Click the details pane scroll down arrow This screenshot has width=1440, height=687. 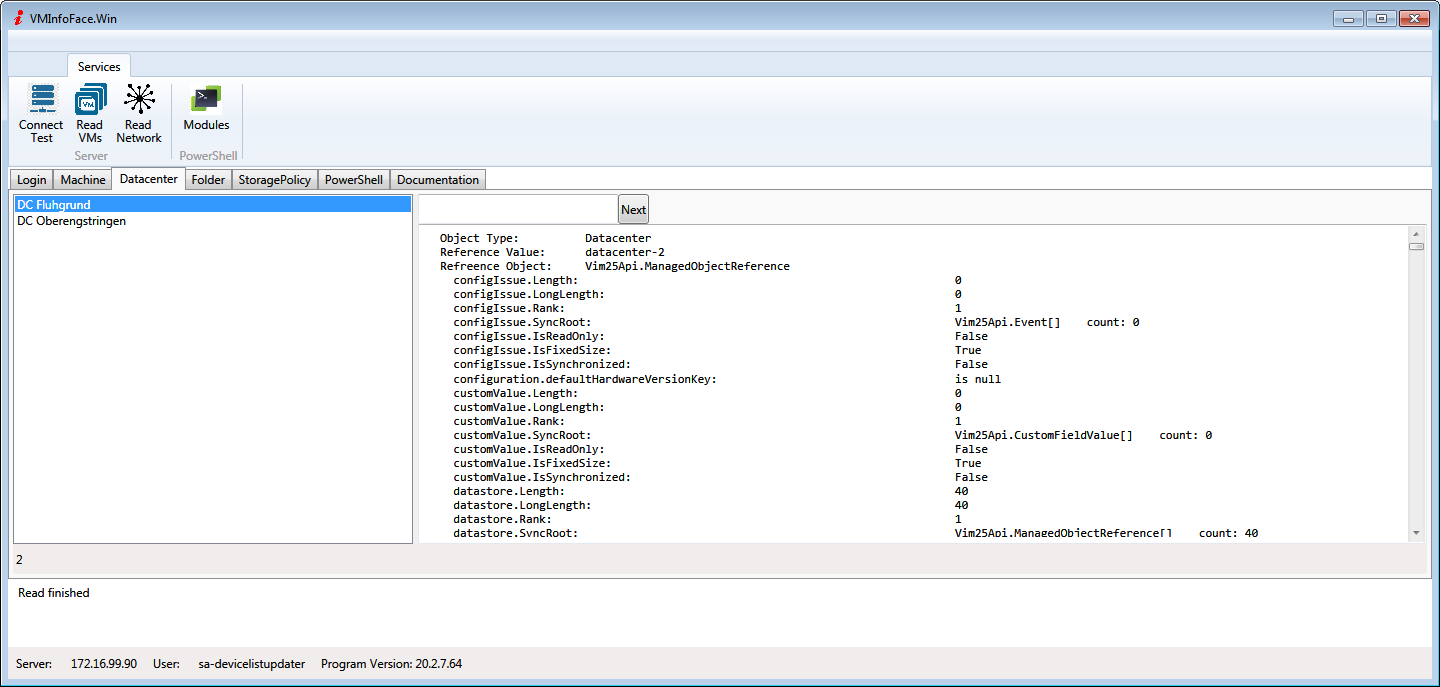1416,534
